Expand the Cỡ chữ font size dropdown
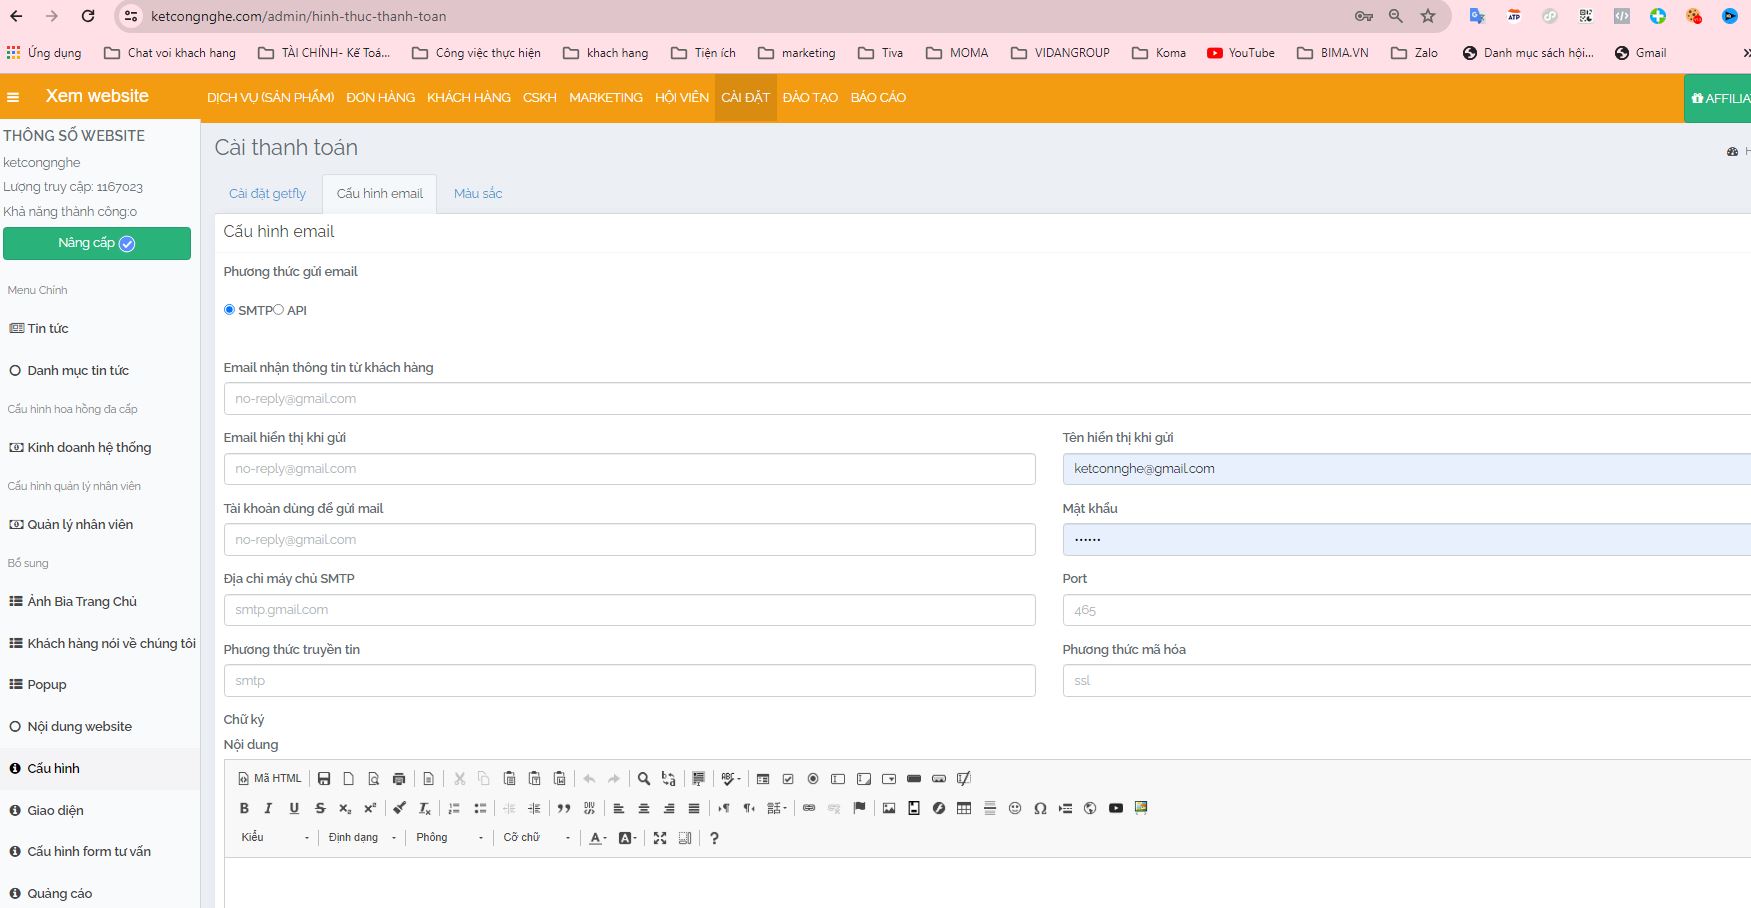Image resolution: width=1751 pixels, height=908 pixels. 537,838
